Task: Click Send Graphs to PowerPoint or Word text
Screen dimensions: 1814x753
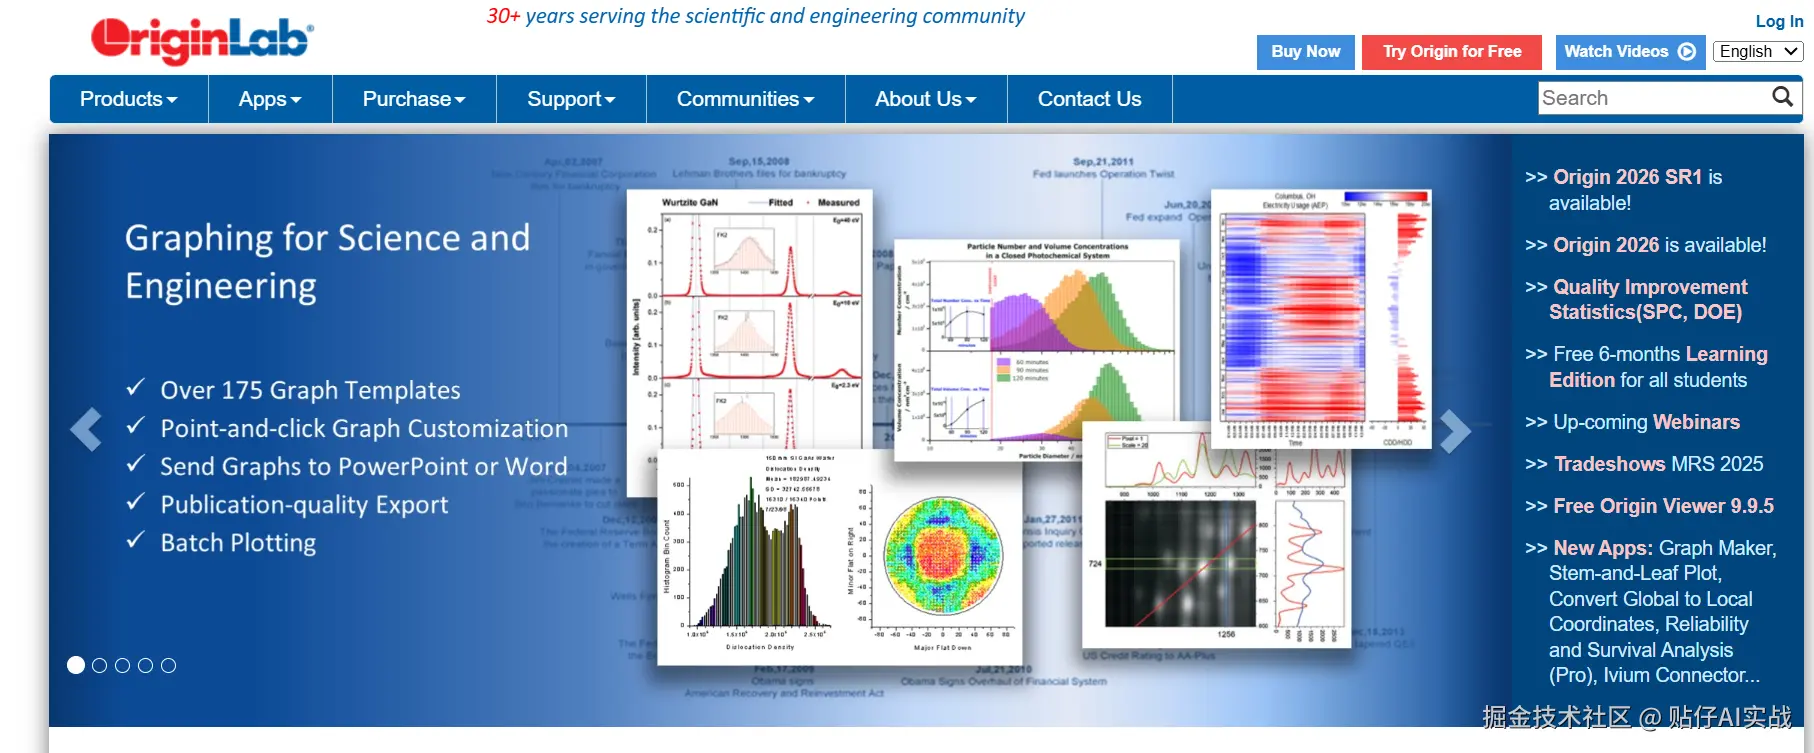Action: click(x=364, y=466)
